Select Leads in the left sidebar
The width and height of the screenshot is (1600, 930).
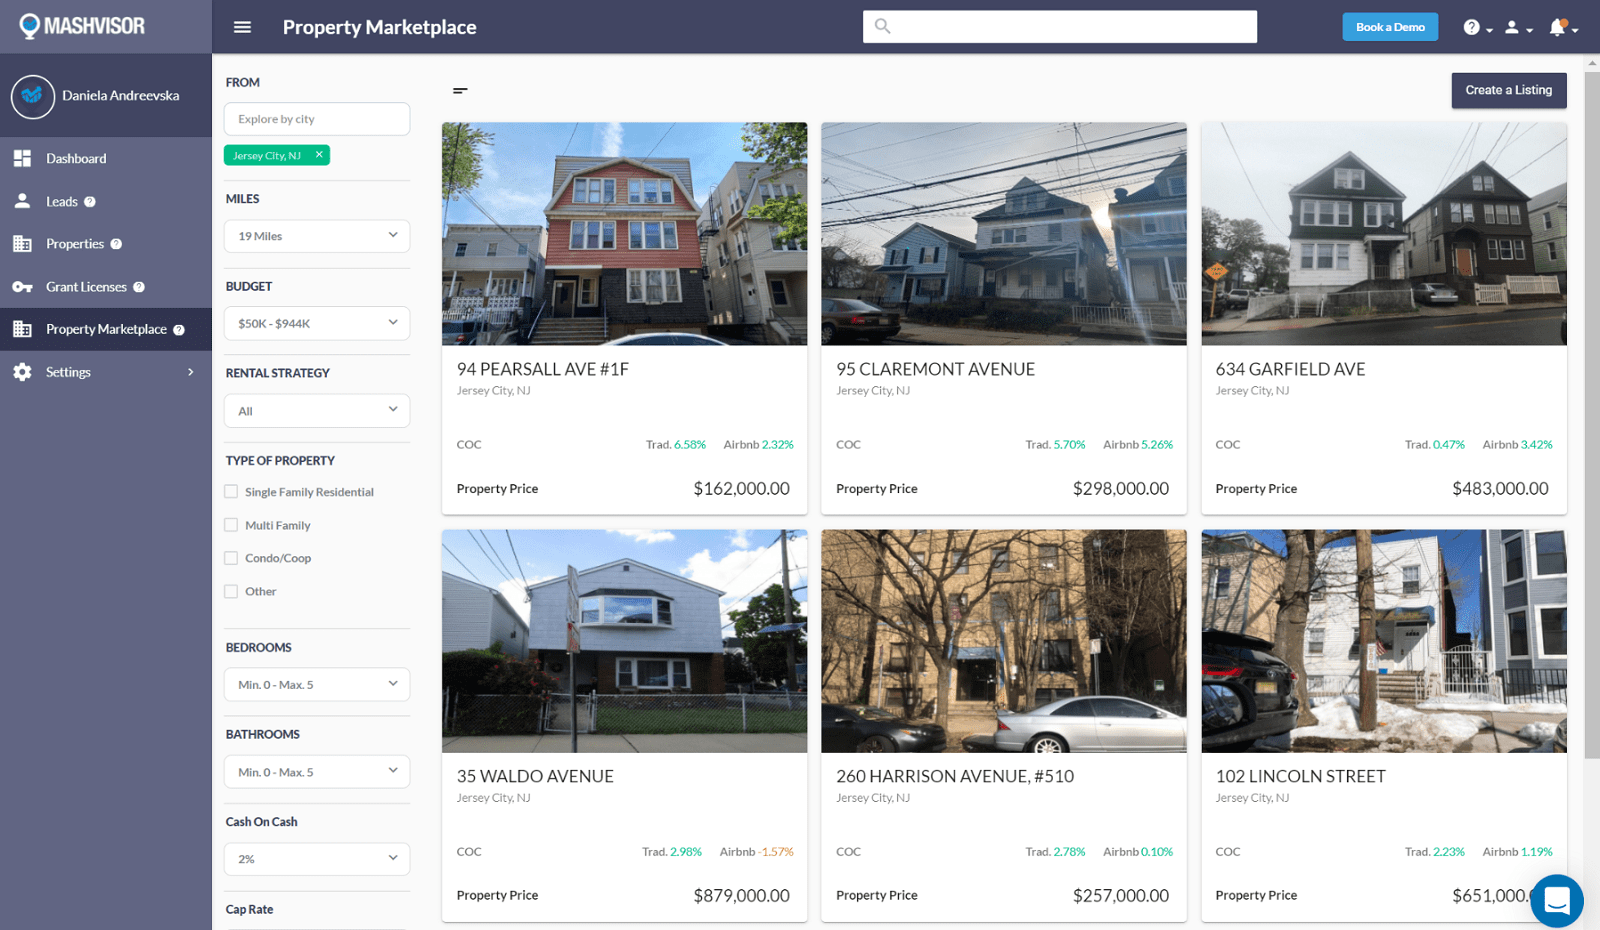point(62,201)
